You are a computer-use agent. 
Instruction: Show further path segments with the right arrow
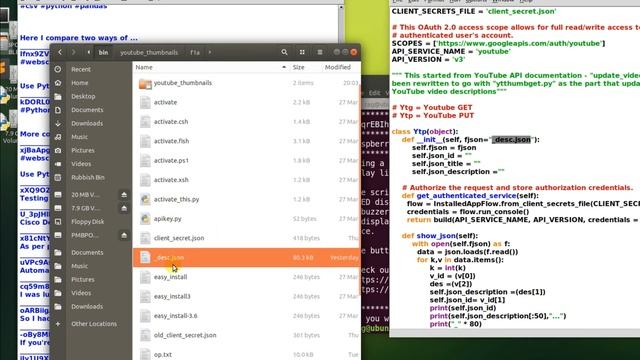[210, 52]
